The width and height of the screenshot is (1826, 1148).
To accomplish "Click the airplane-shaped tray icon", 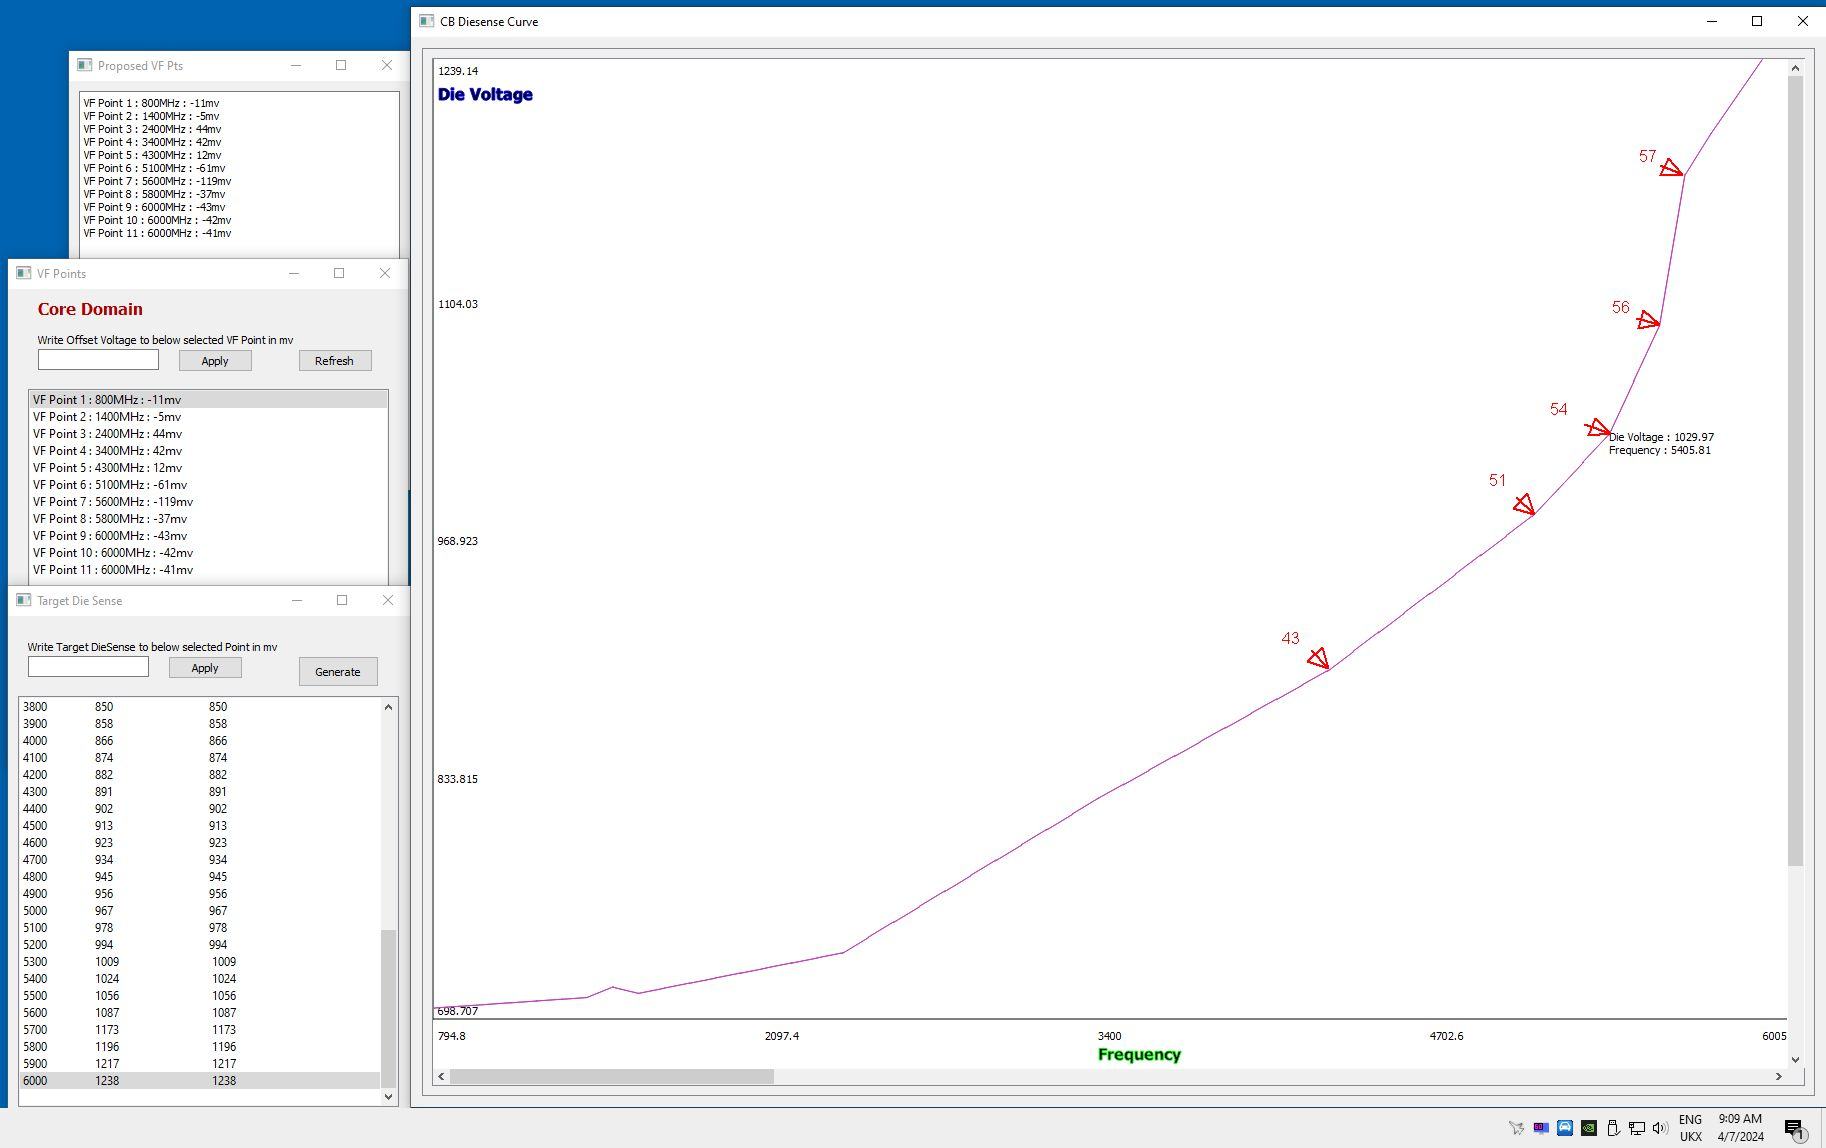I will point(1517,1128).
